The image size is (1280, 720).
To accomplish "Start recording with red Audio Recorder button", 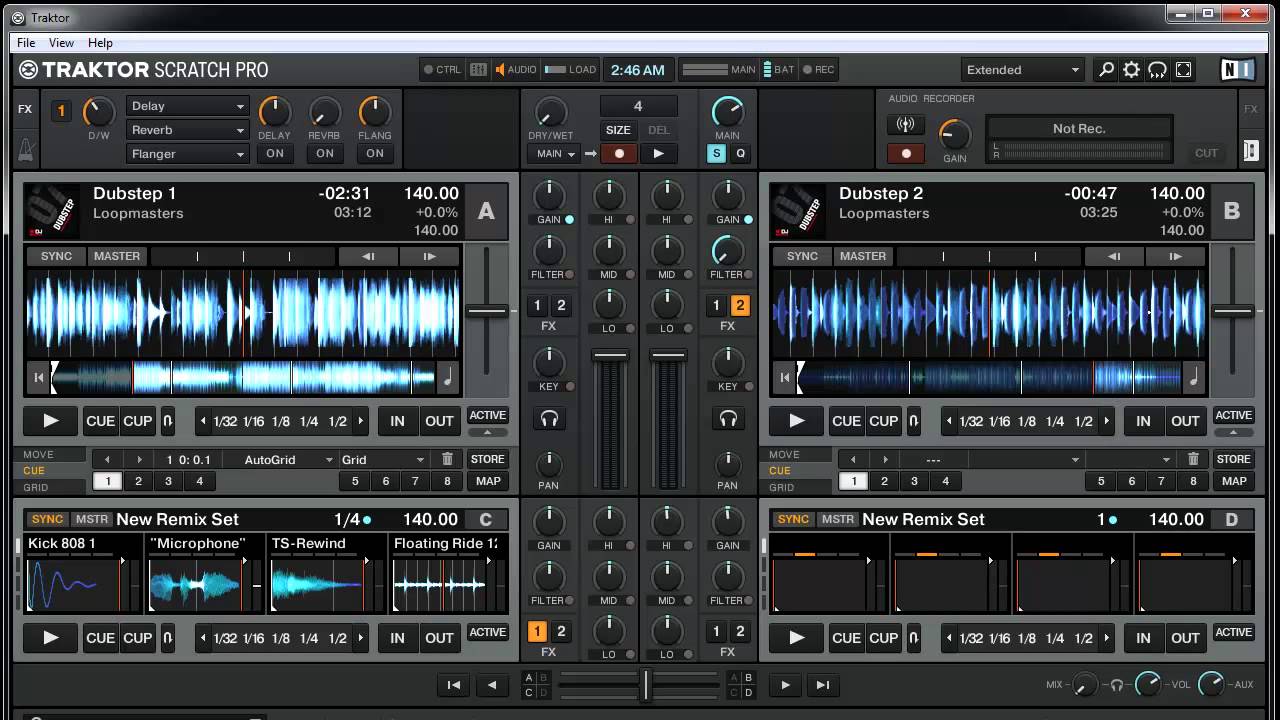I will click(x=905, y=154).
